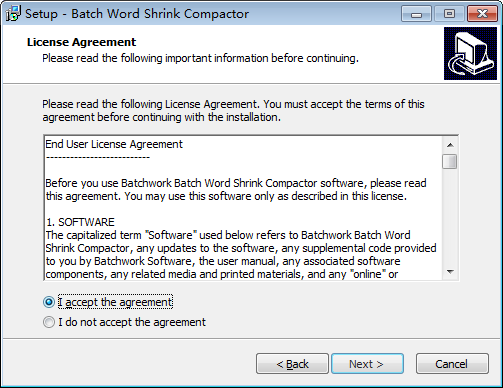Click the Setup installer icon in title bar
This screenshot has height=388, width=503.
(13, 14)
